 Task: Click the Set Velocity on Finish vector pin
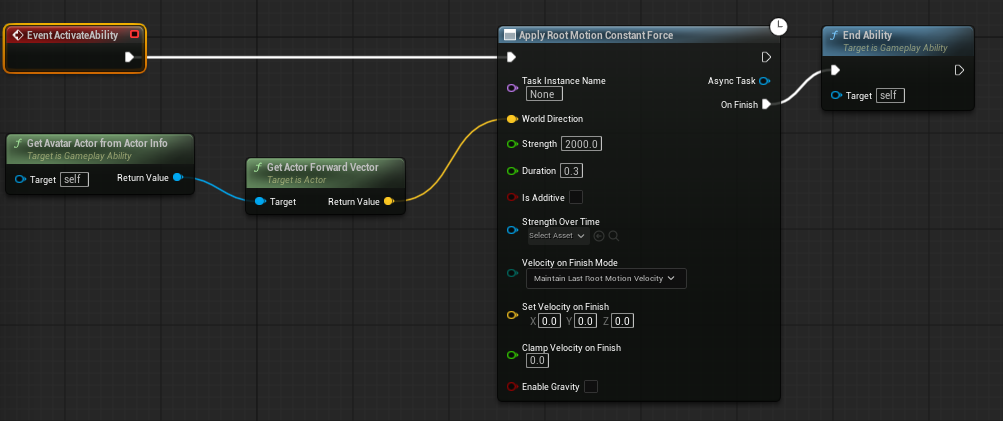512,315
